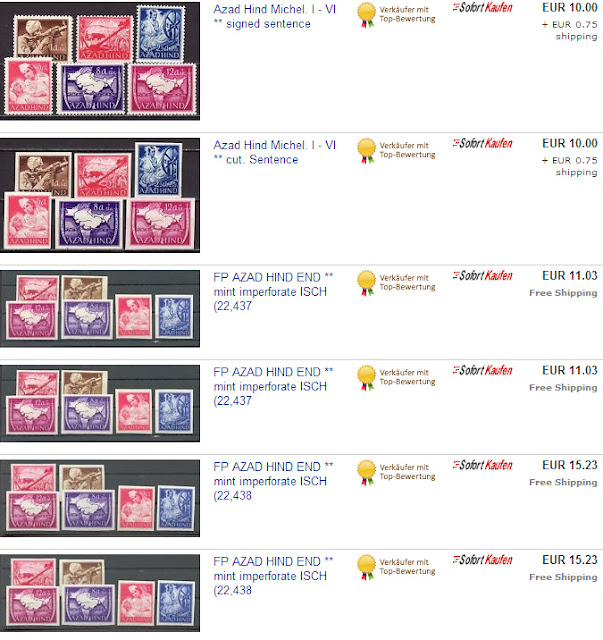Screen dimensions: 603x640
Task: Click EUR 10.00 price of signed sentence listing
Action: pyautogui.click(x=570, y=7)
